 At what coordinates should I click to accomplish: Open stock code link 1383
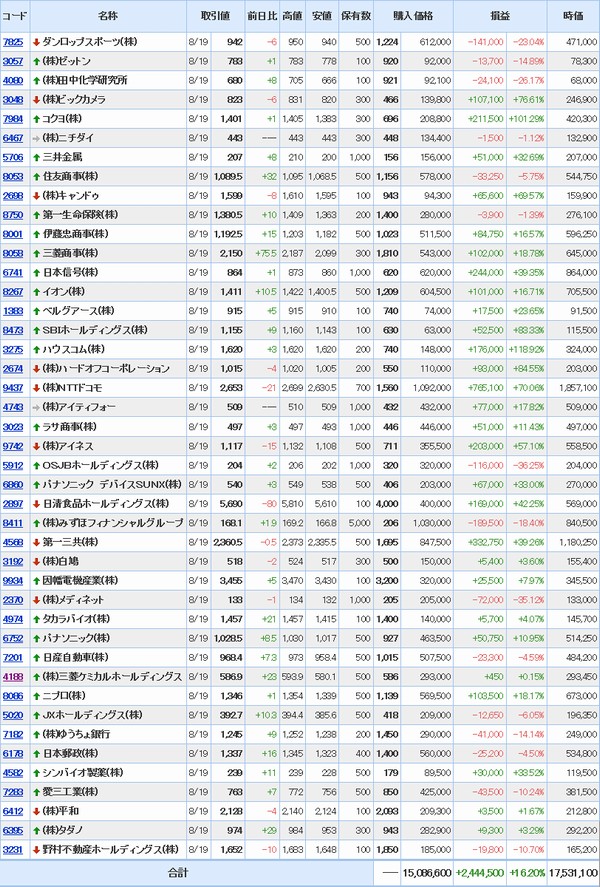[13, 311]
